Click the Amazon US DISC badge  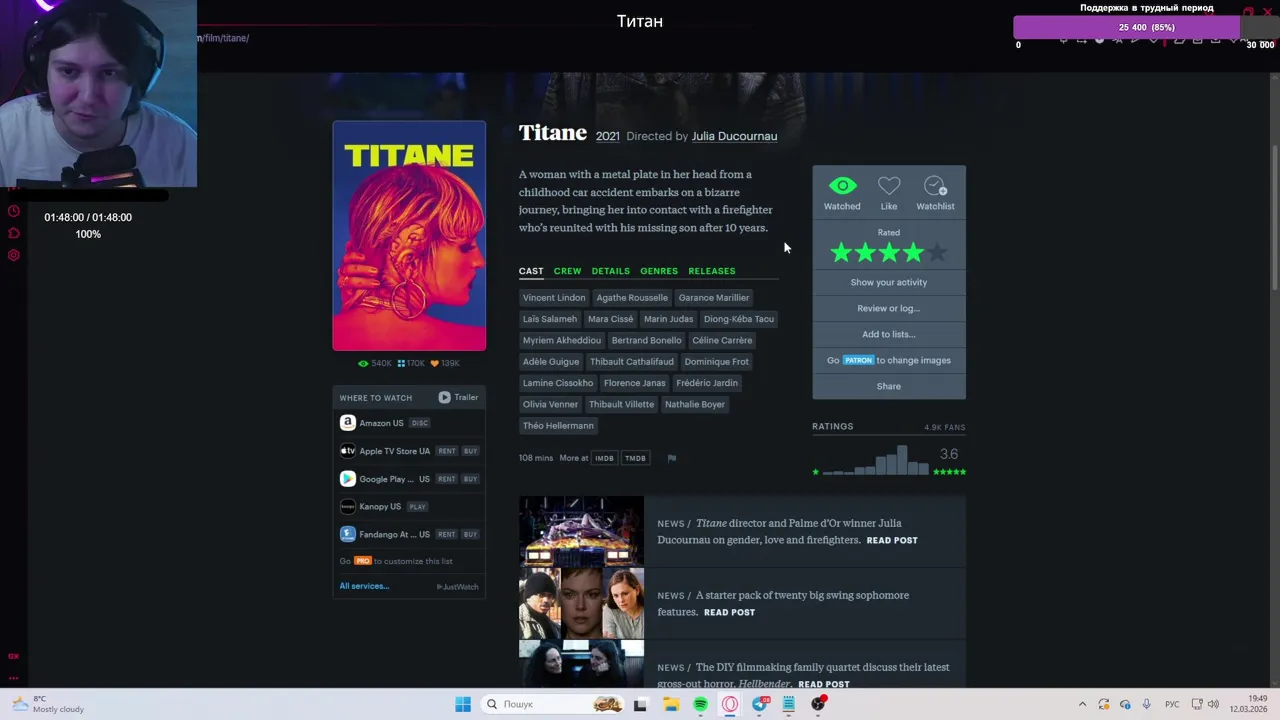point(420,423)
